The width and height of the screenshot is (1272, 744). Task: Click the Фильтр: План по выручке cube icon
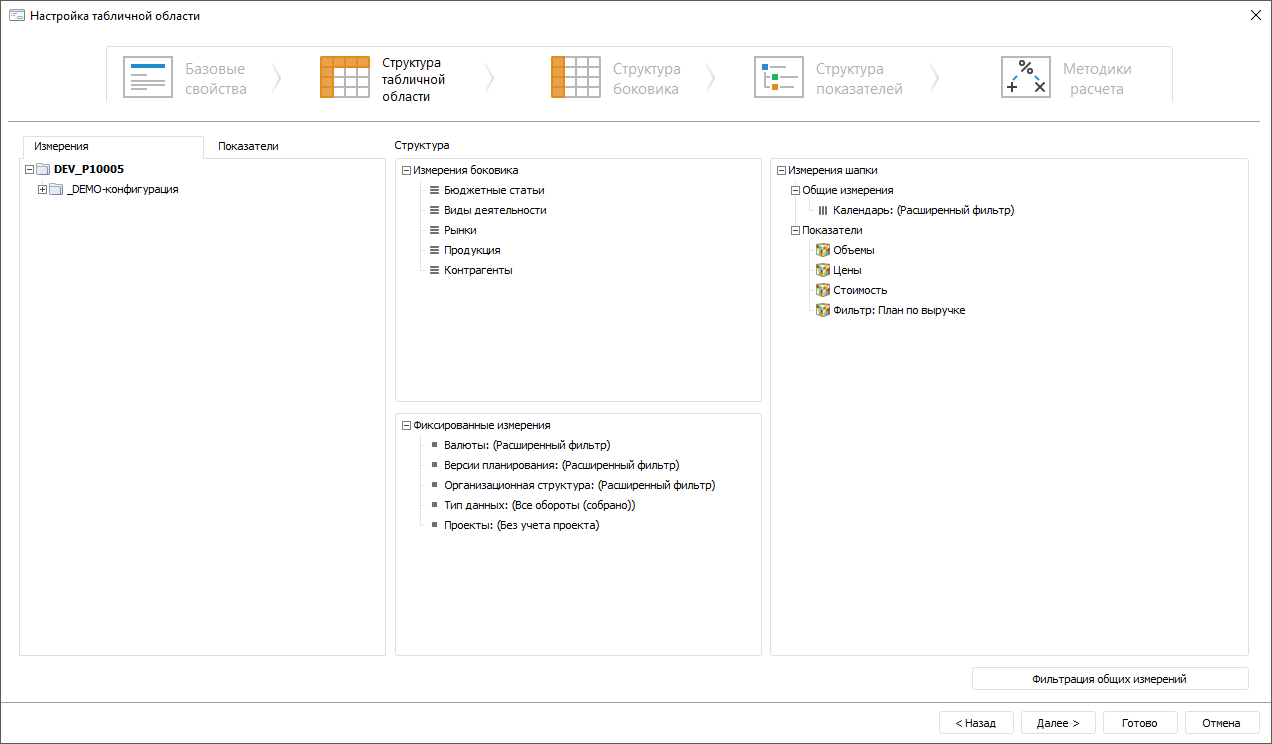[823, 310]
